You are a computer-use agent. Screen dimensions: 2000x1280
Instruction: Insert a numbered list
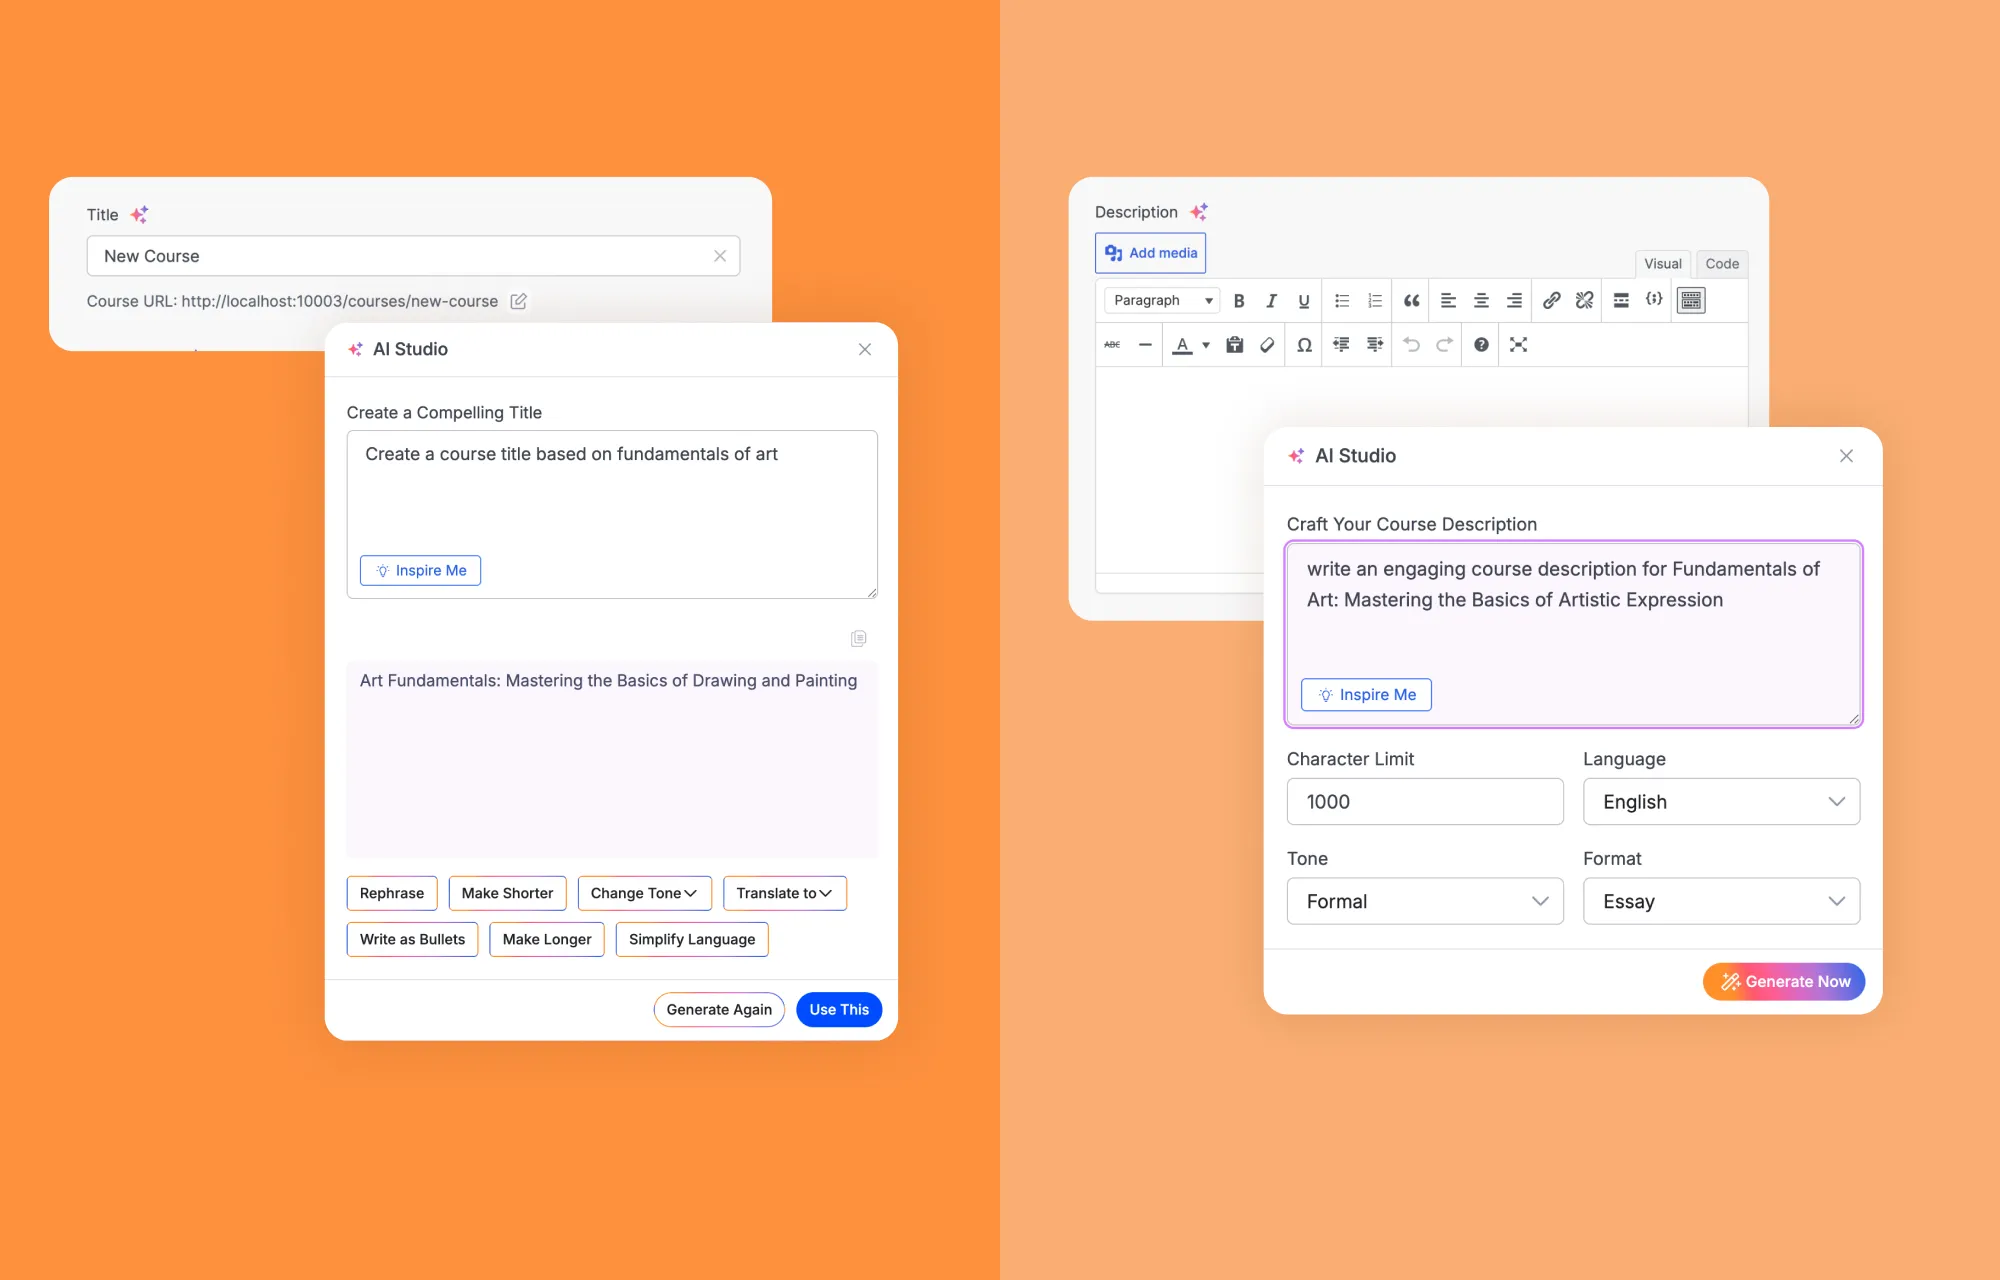1375,300
